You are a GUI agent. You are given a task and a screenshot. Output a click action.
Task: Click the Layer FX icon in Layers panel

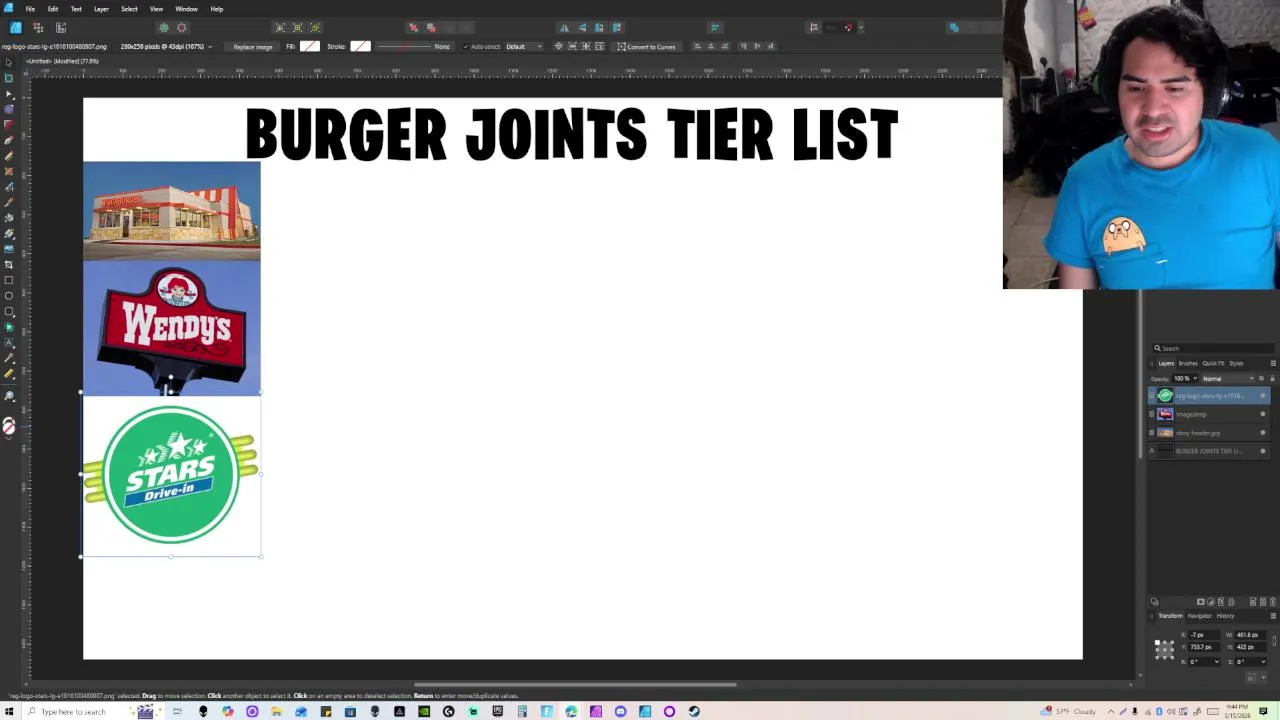(1221, 602)
